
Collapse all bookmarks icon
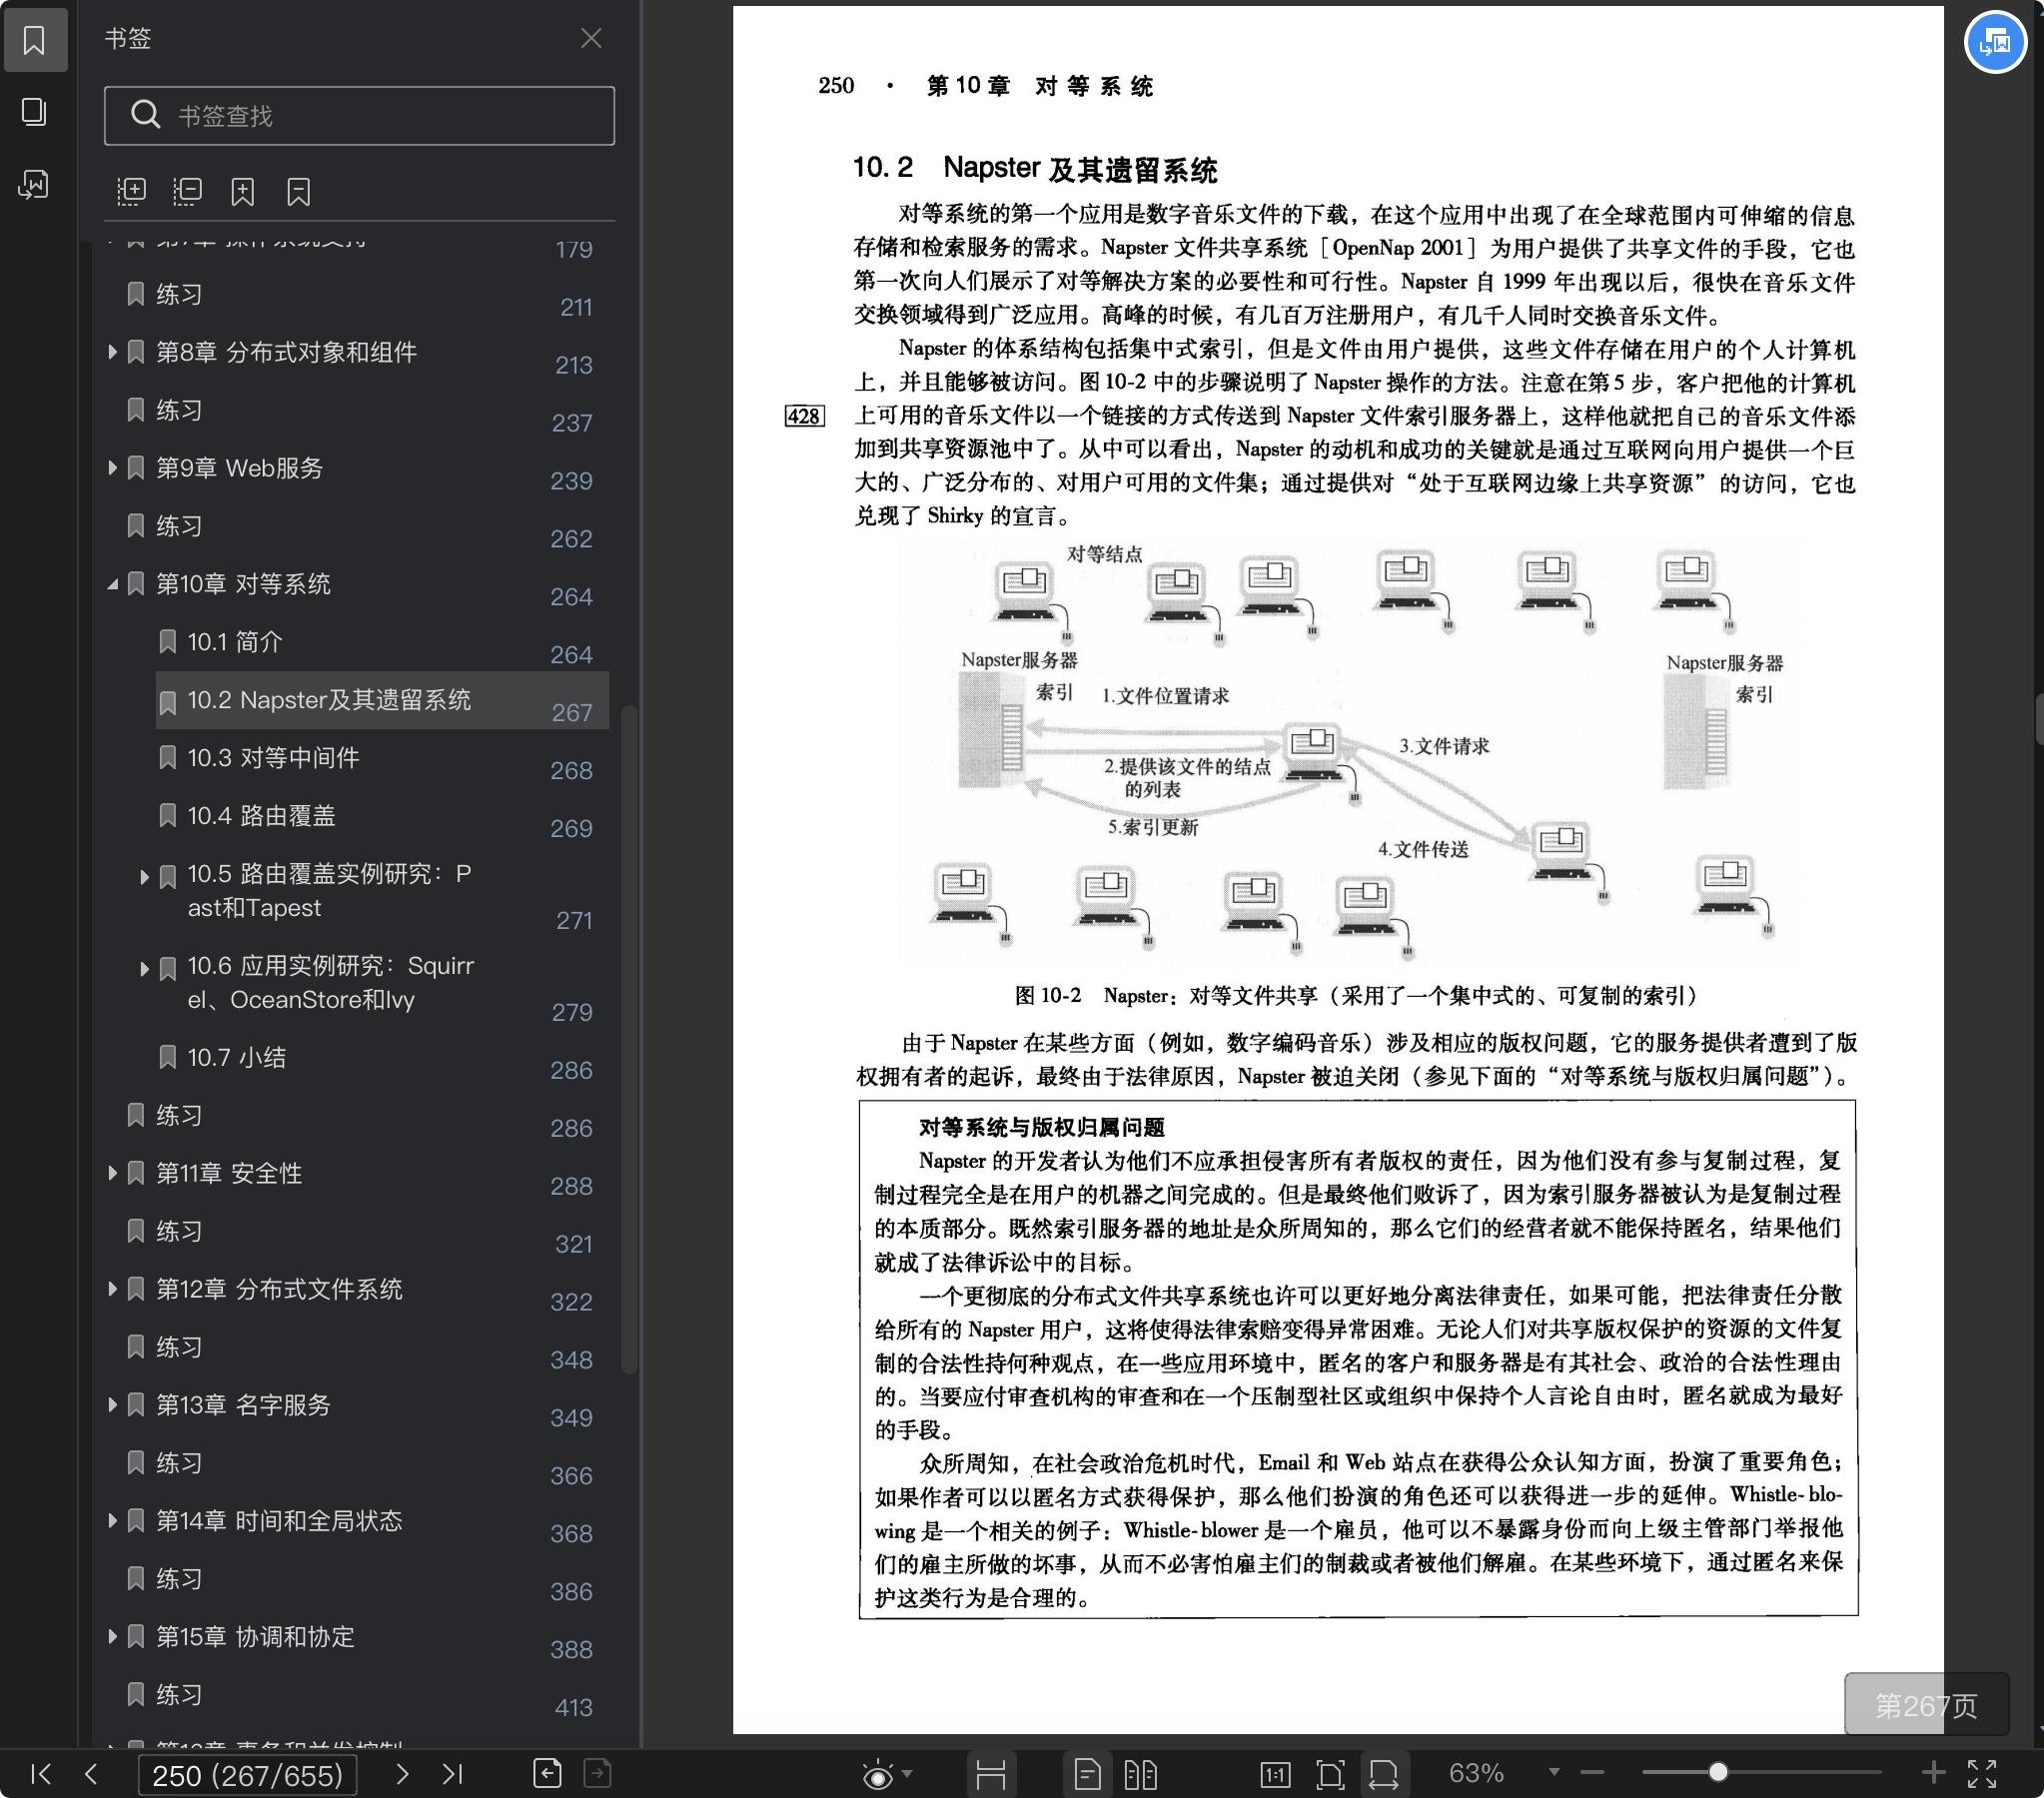[x=187, y=191]
